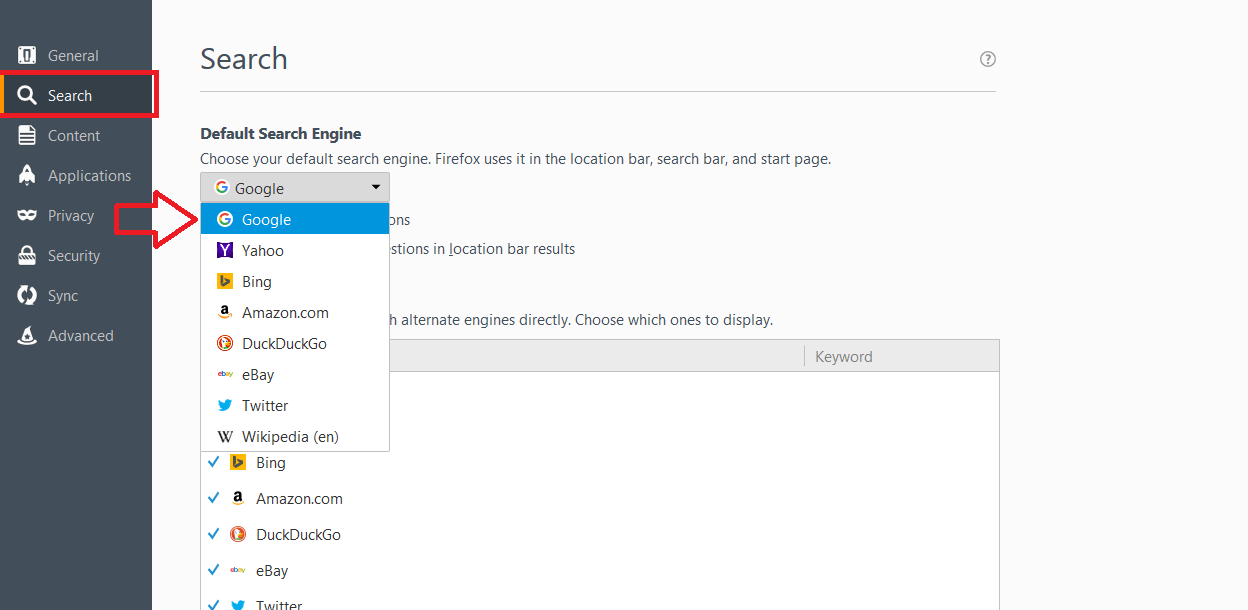Click the Sync arrows icon
The image size is (1248, 610).
pos(27,296)
